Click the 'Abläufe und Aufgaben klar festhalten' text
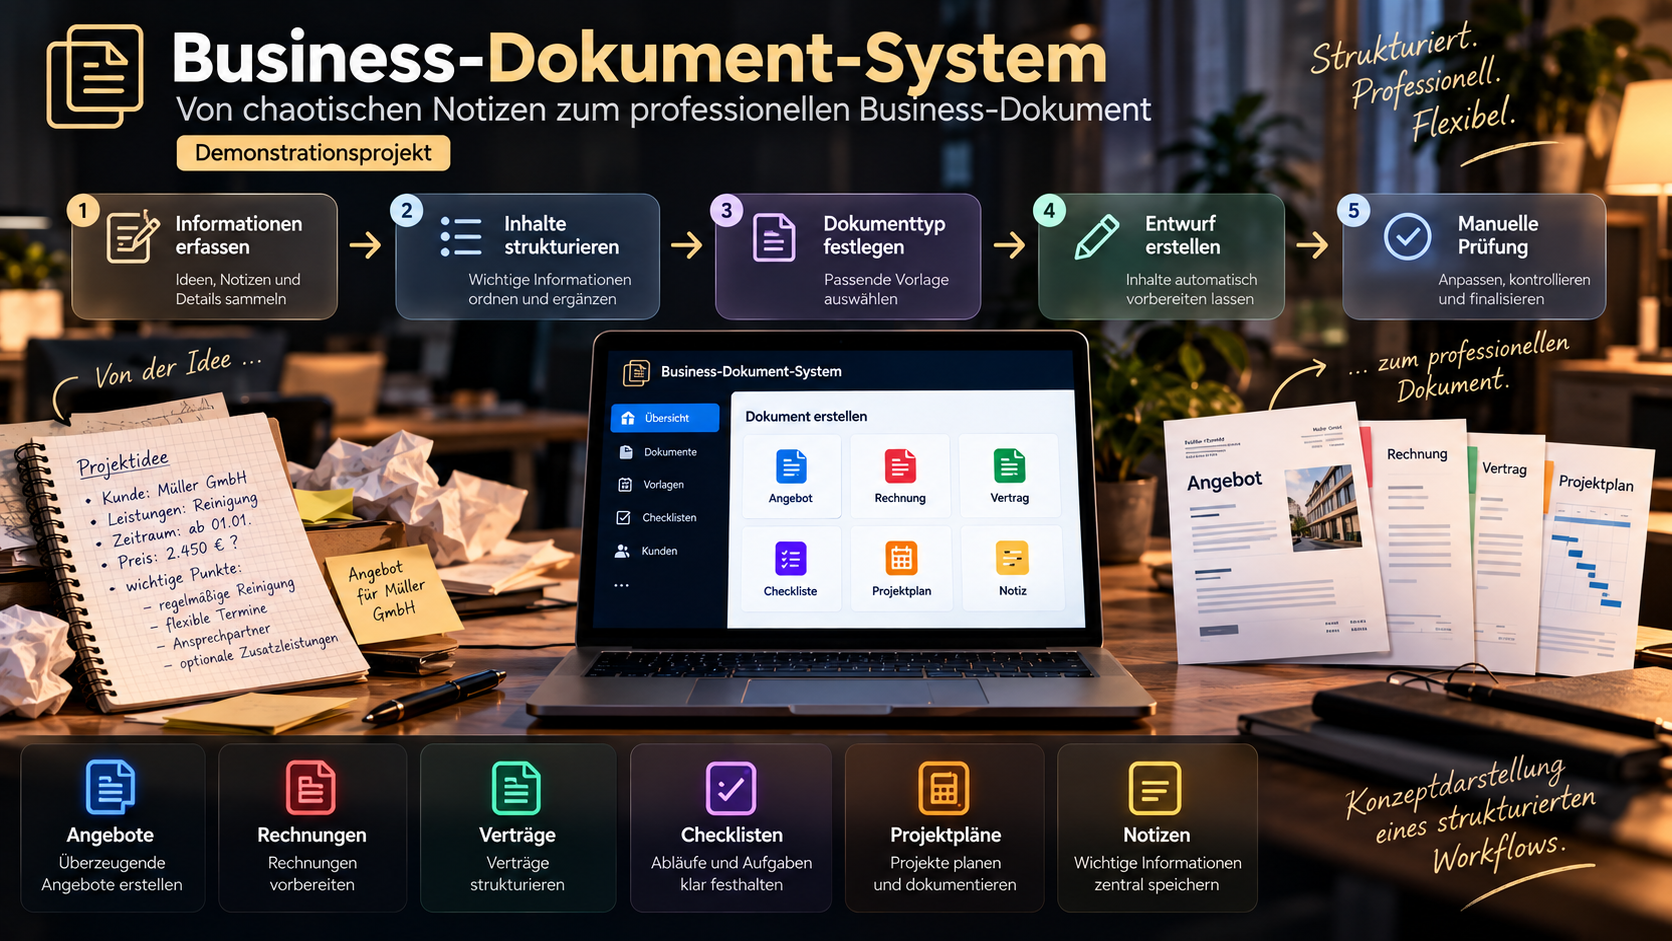The width and height of the screenshot is (1672, 941). (x=731, y=873)
